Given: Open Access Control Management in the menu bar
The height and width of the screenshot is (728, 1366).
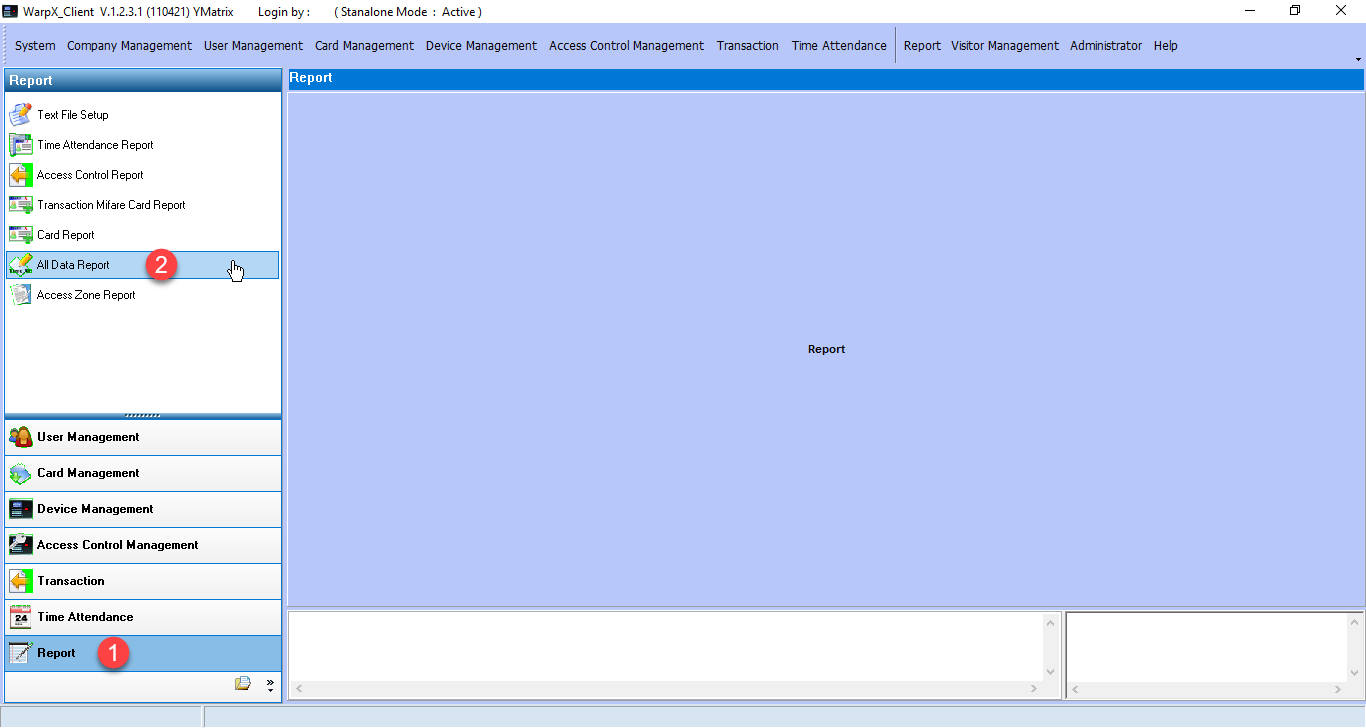Looking at the screenshot, I should pos(627,45).
